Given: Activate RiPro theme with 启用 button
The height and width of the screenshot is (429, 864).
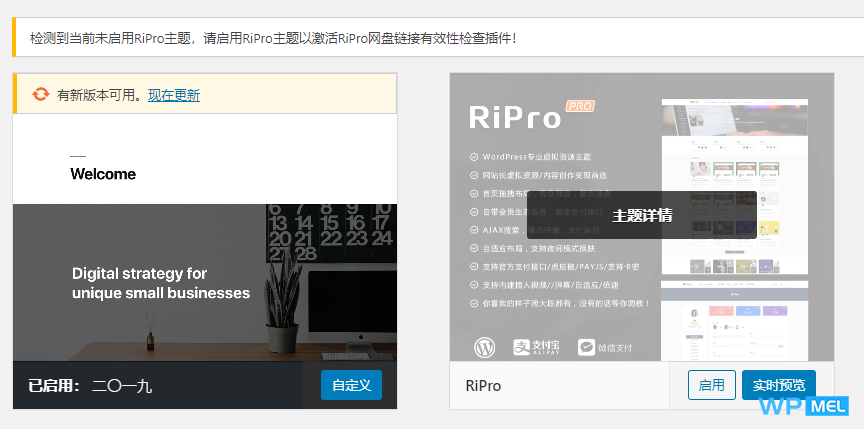Looking at the screenshot, I should tap(711, 385).
